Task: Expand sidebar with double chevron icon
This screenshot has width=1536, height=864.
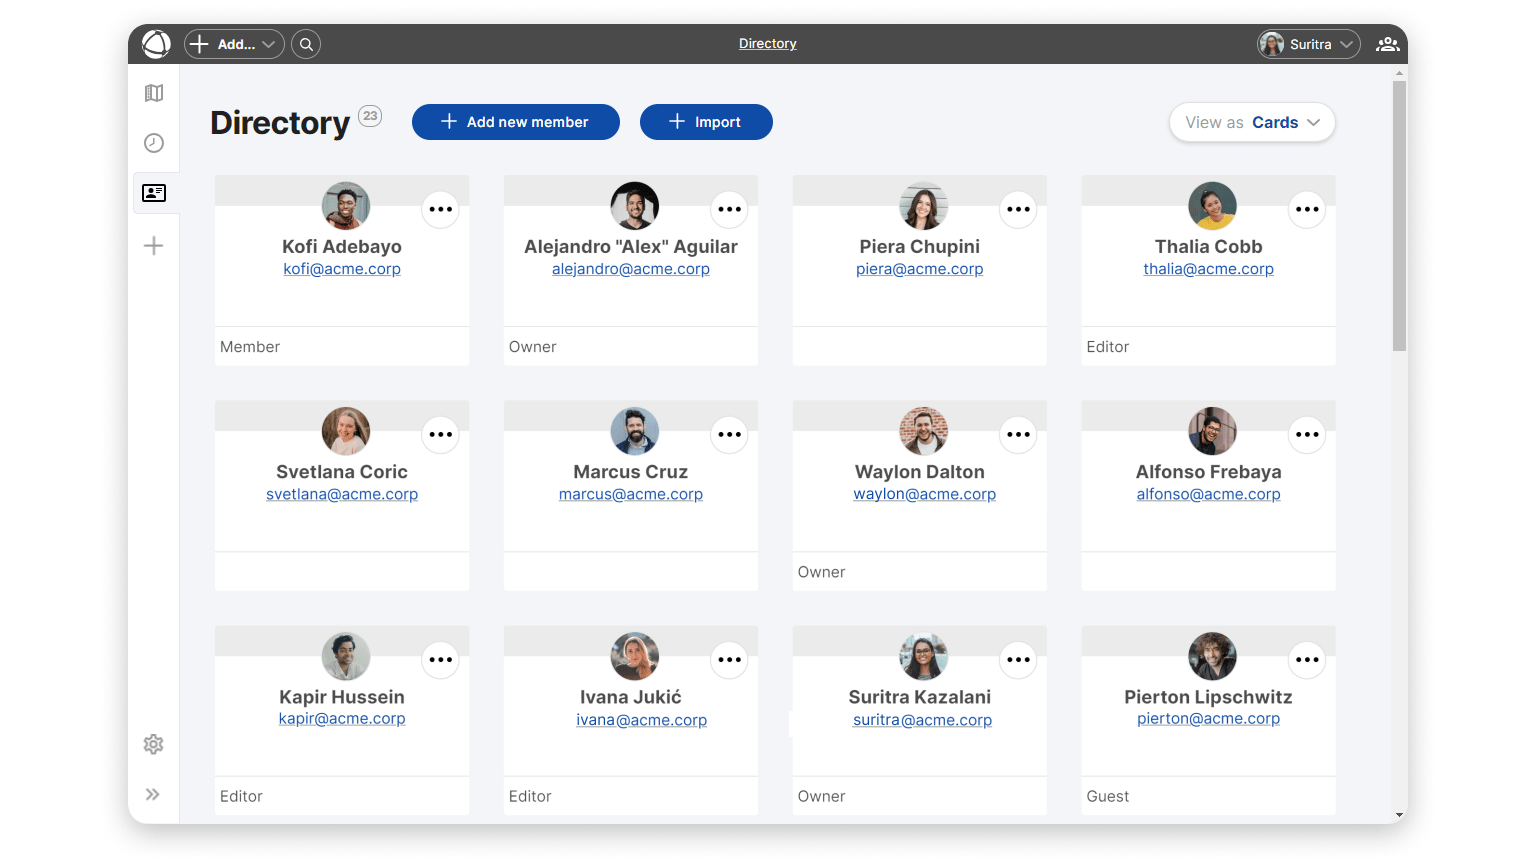Action: (x=153, y=794)
